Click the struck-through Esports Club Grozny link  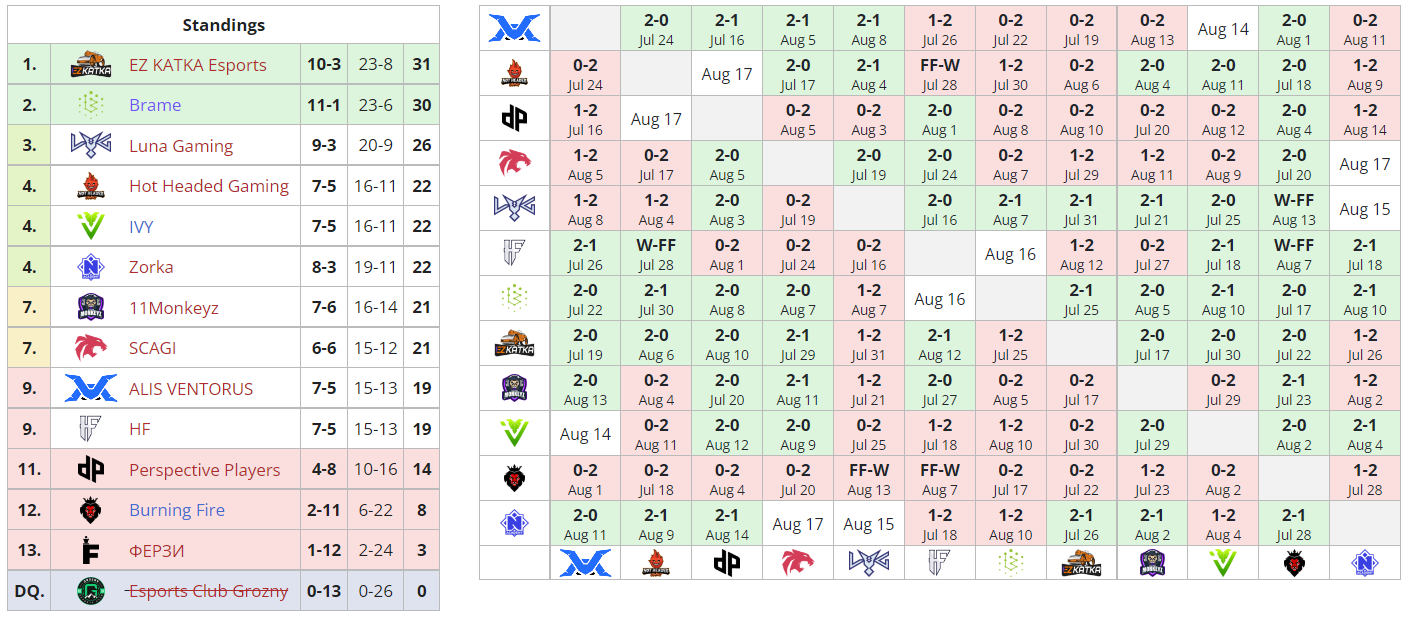(x=207, y=591)
